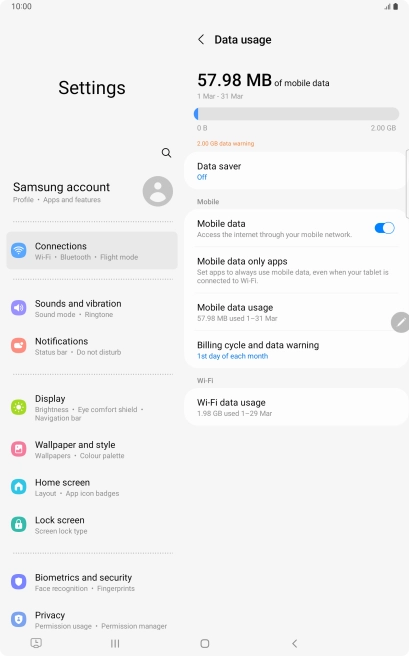
Task: Tap the green Display settings icon
Action: click(x=19, y=407)
